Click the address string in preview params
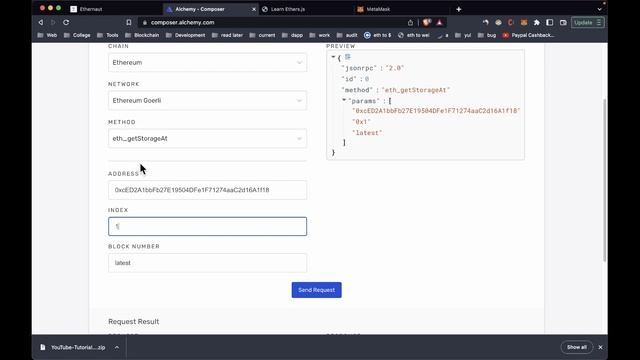Viewport: 640px width, 360px height. 436,111
